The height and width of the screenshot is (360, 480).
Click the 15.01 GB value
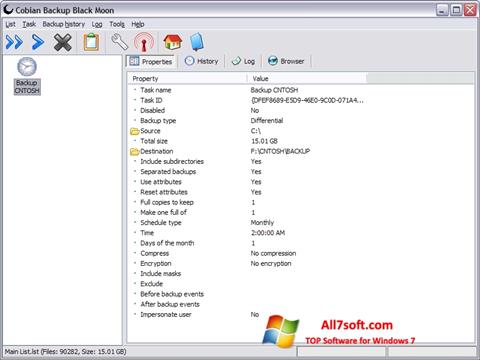264,141
